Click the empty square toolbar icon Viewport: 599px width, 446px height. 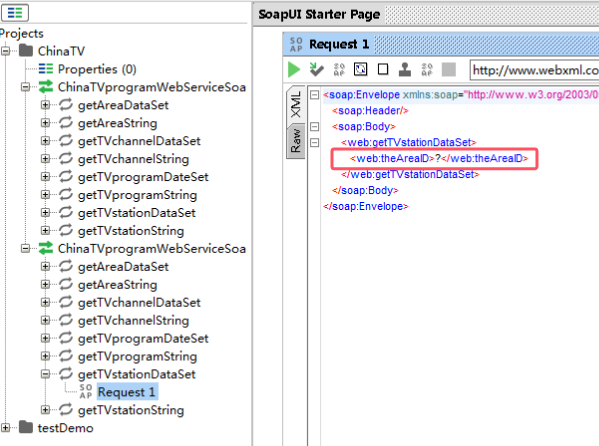[x=383, y=69]
